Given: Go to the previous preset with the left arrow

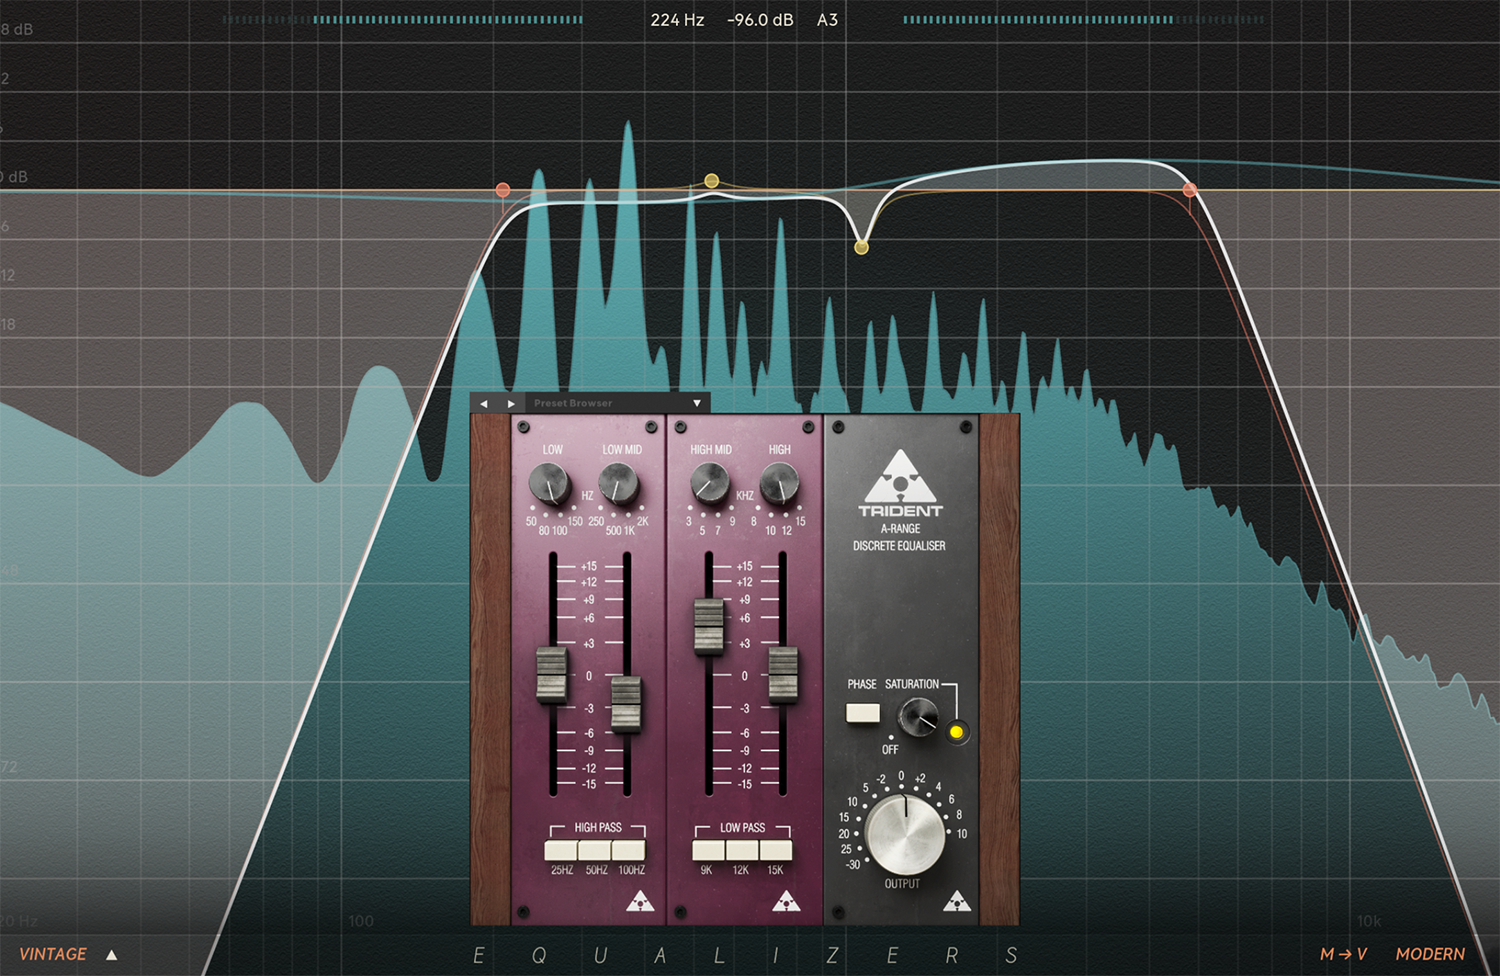Looking at the screenshot, I should pyautogui.click(x=484, y=403).
